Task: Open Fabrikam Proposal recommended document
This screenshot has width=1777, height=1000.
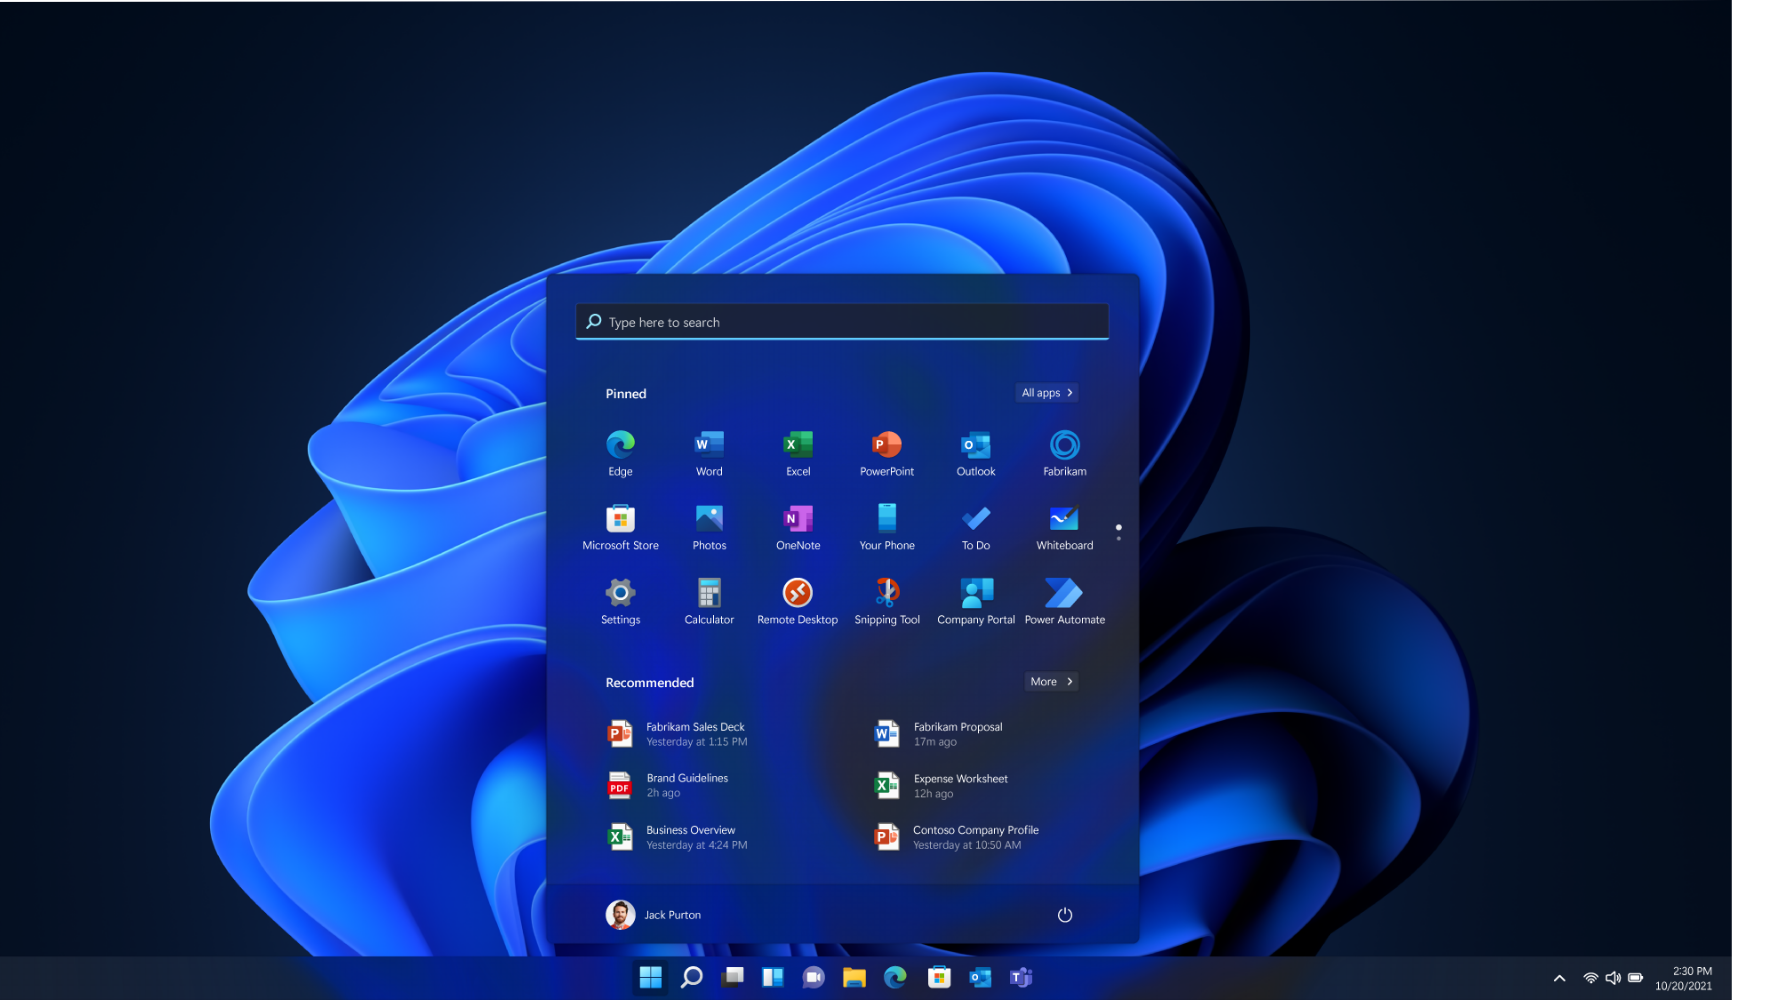Action: (x=940, y=734)
